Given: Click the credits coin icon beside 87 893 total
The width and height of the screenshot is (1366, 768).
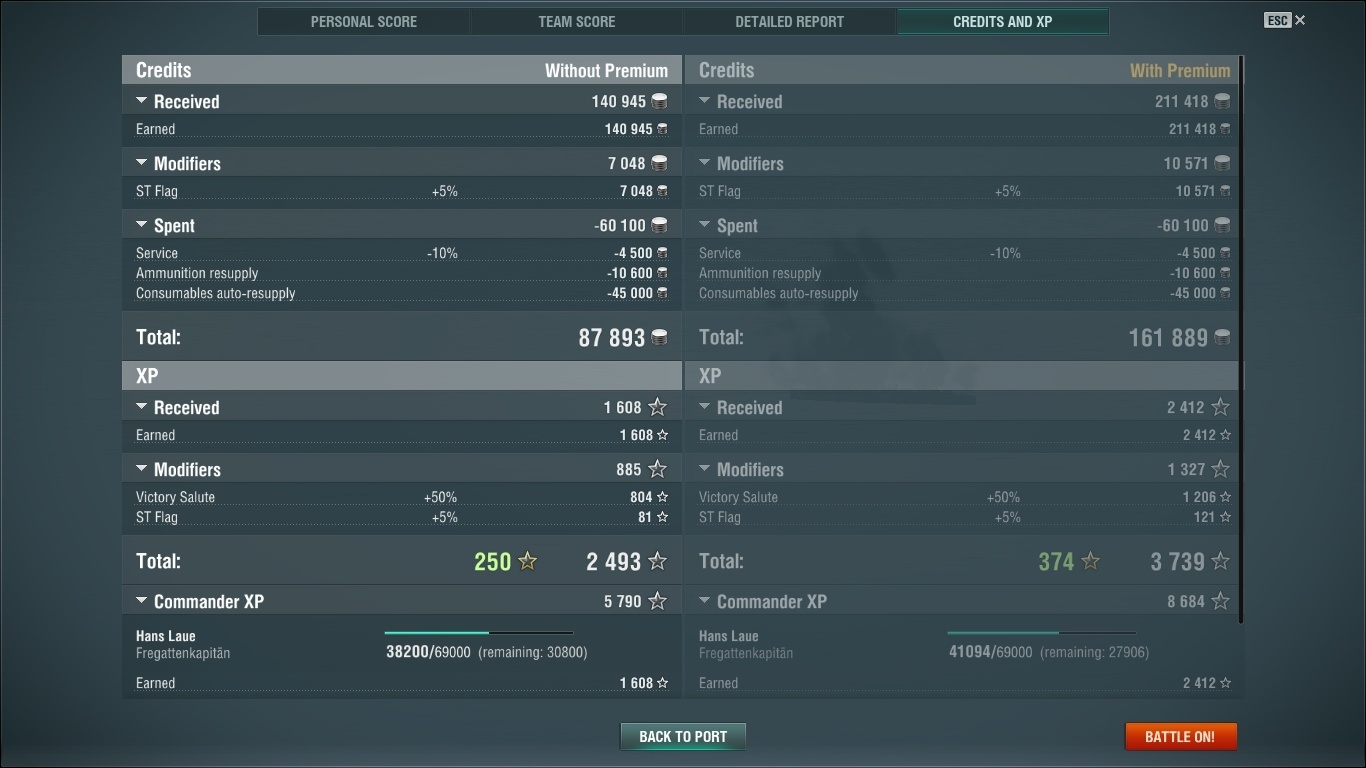Looking at the screenshot, I should [660, 338].
